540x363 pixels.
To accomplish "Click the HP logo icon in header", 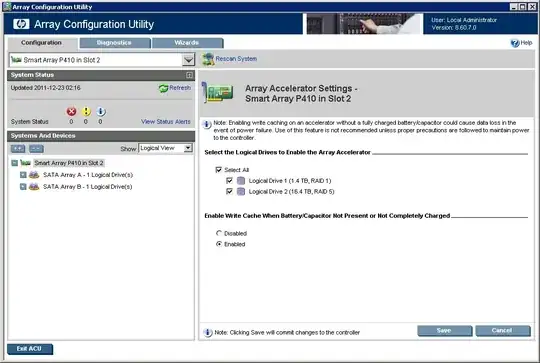I will pos(21,24).
